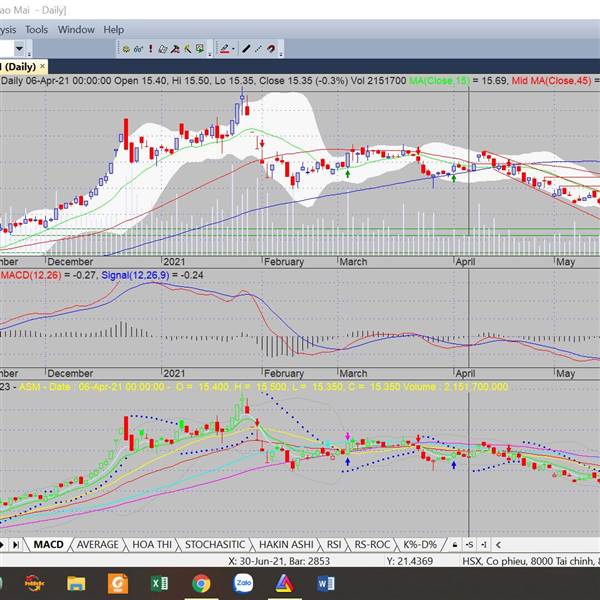Open the Help menu
This screenshot has width=600, height=600.
coord(114,29)
